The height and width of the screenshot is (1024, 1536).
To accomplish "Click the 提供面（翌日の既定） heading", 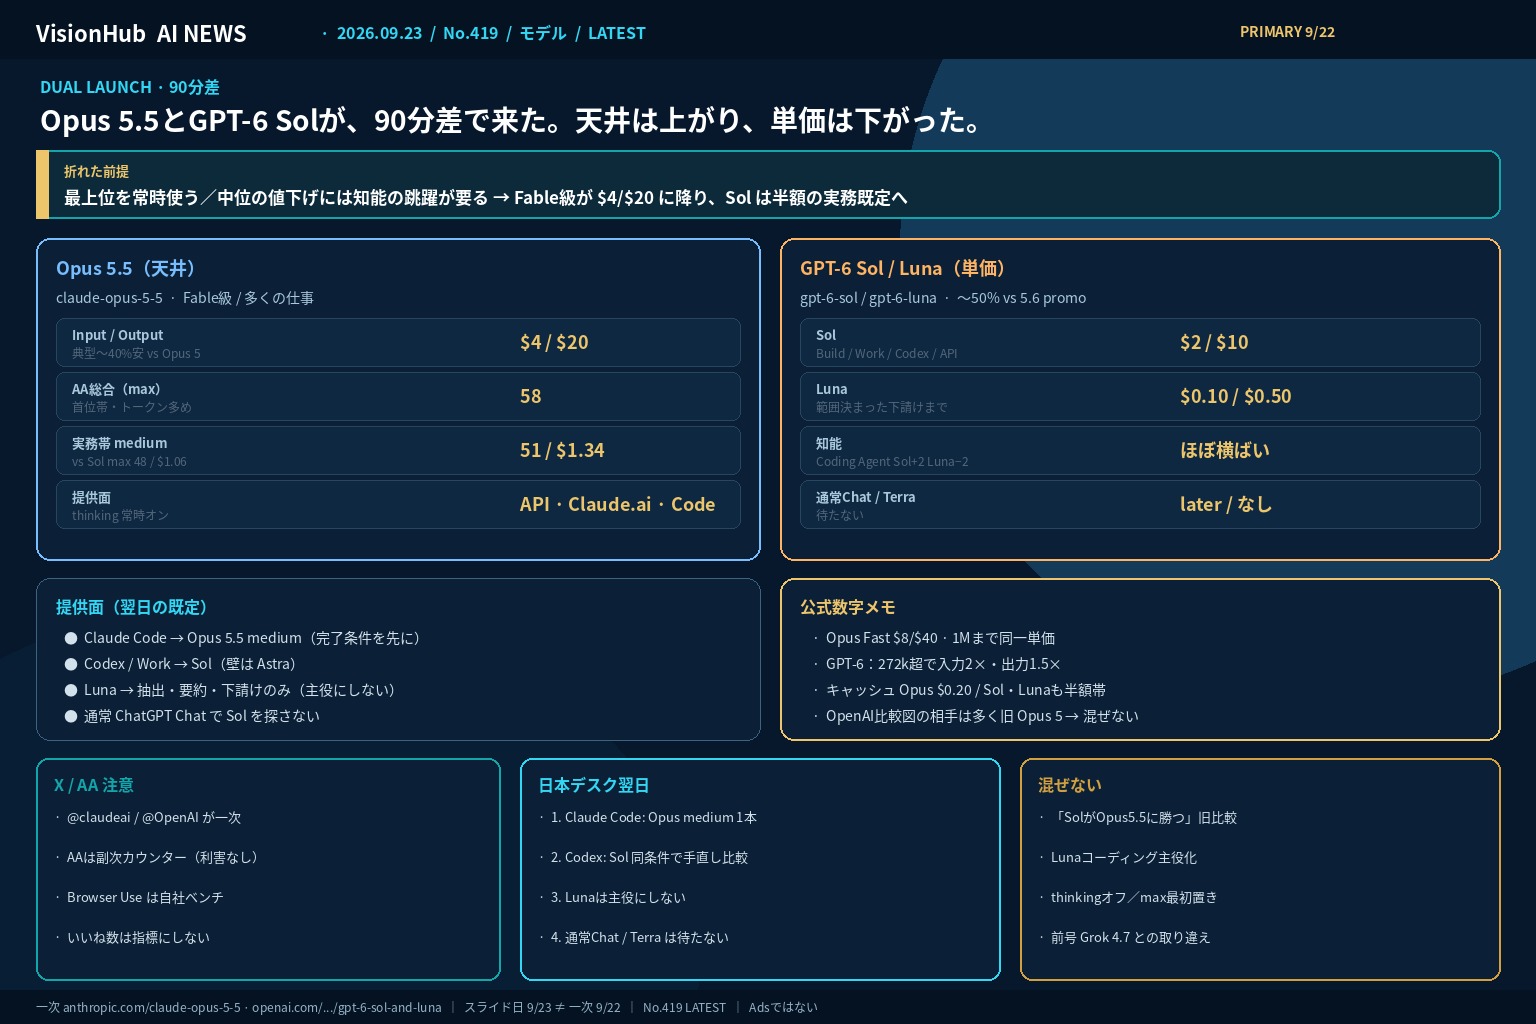I will (135, 607).
